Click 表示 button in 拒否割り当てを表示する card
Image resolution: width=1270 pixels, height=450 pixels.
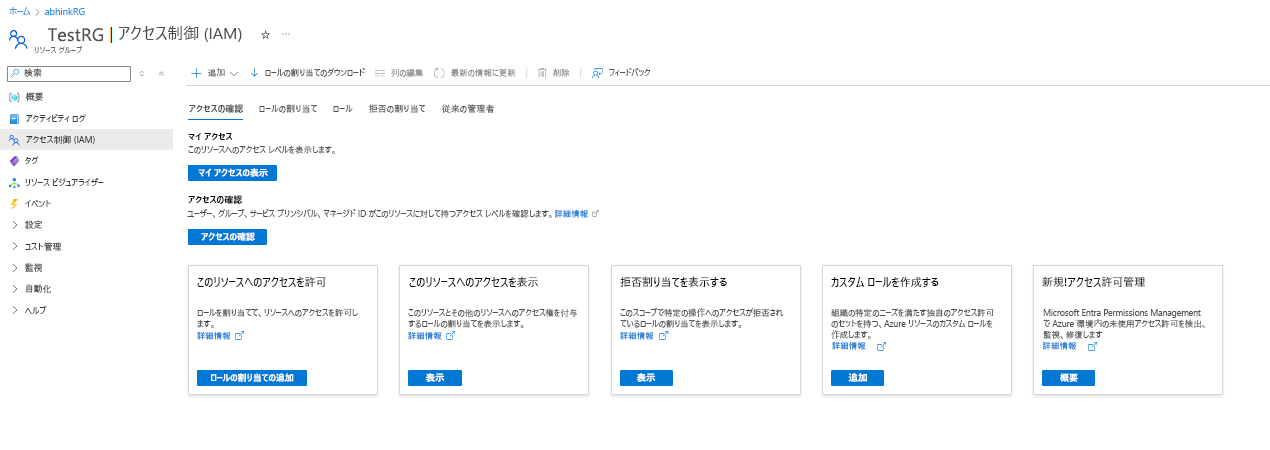[x=646, y=378]
